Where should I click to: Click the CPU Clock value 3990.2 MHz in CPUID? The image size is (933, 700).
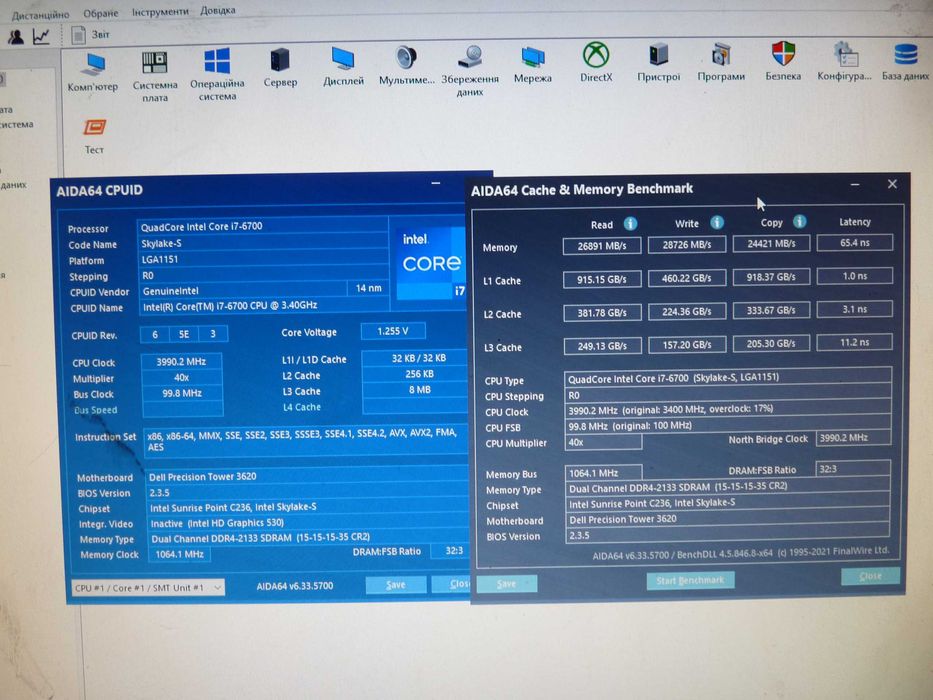pyautogui.click(x=181, y=361)
